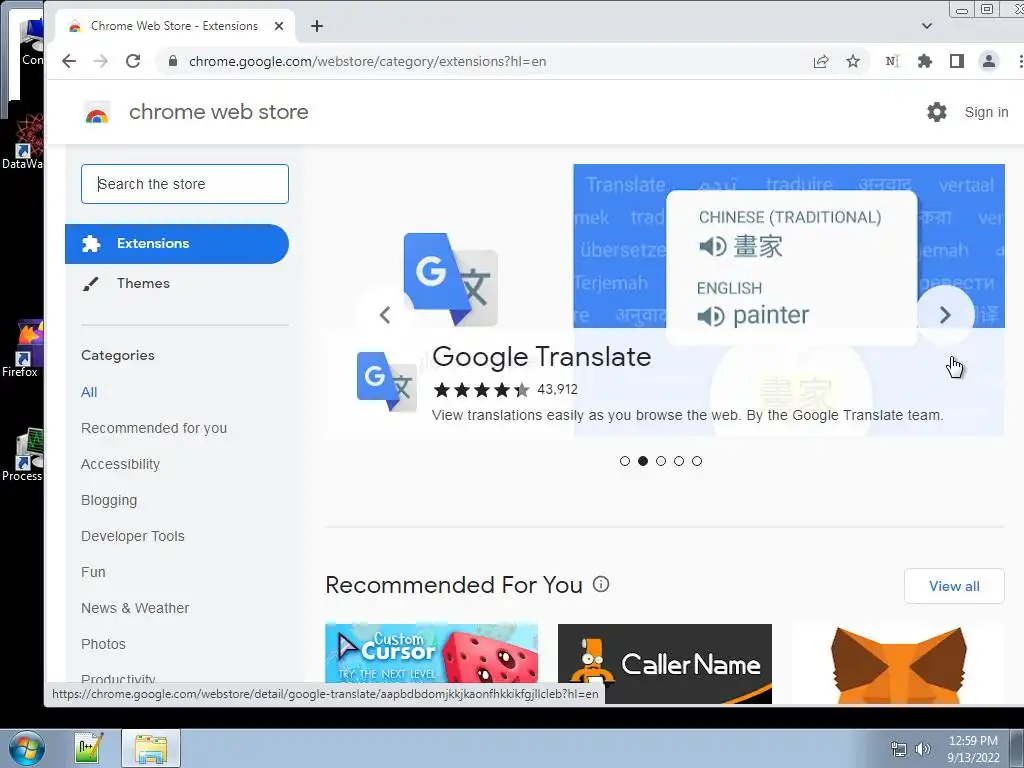View site information via the padlock icon
The height and width of the screenshot is (768, 1024).
[172, 61]
